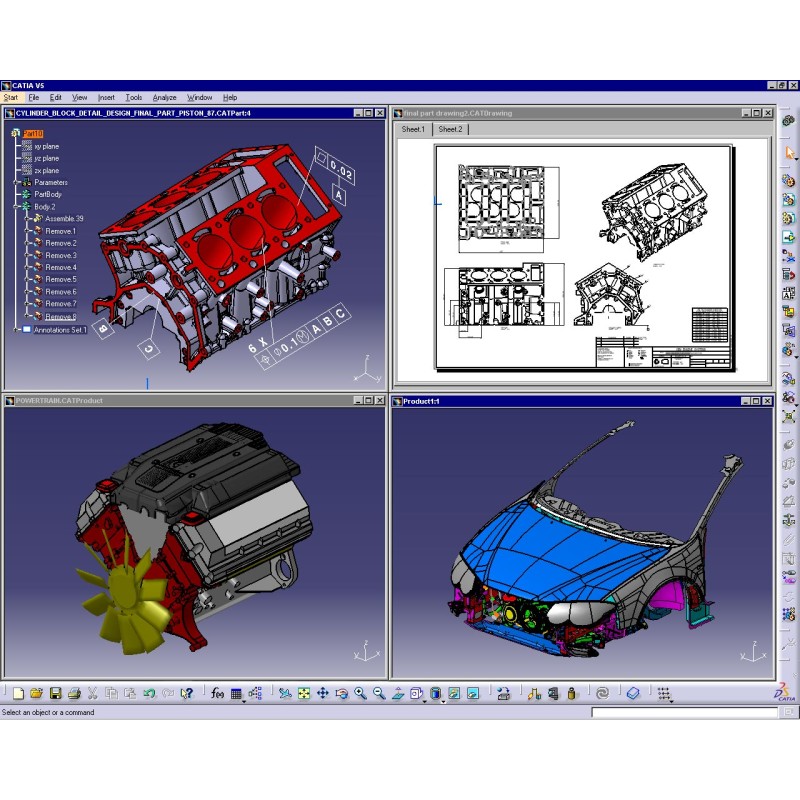Click the Existing Component icon
Screen dimensions: 800x800
(x=788, y=237)
